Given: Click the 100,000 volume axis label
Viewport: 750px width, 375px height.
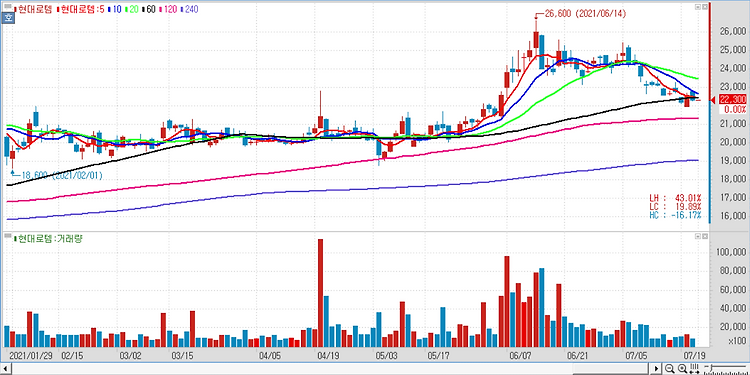Looking at the screenshot, I should point(730,252).
